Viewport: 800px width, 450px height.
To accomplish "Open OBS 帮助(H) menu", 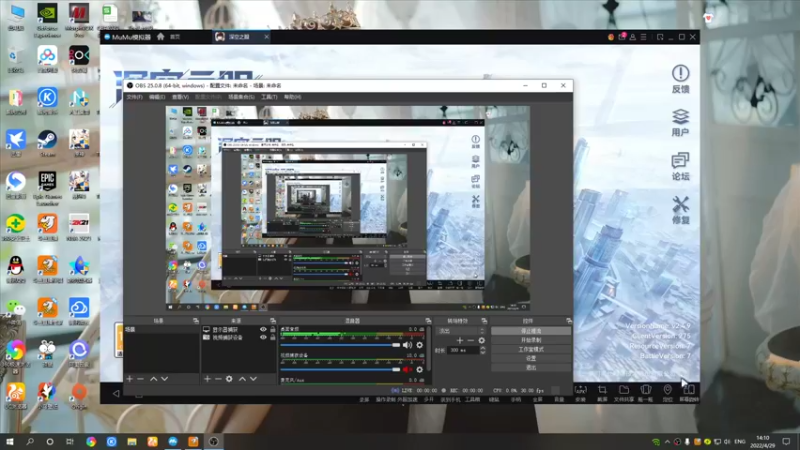I will 292,97.
